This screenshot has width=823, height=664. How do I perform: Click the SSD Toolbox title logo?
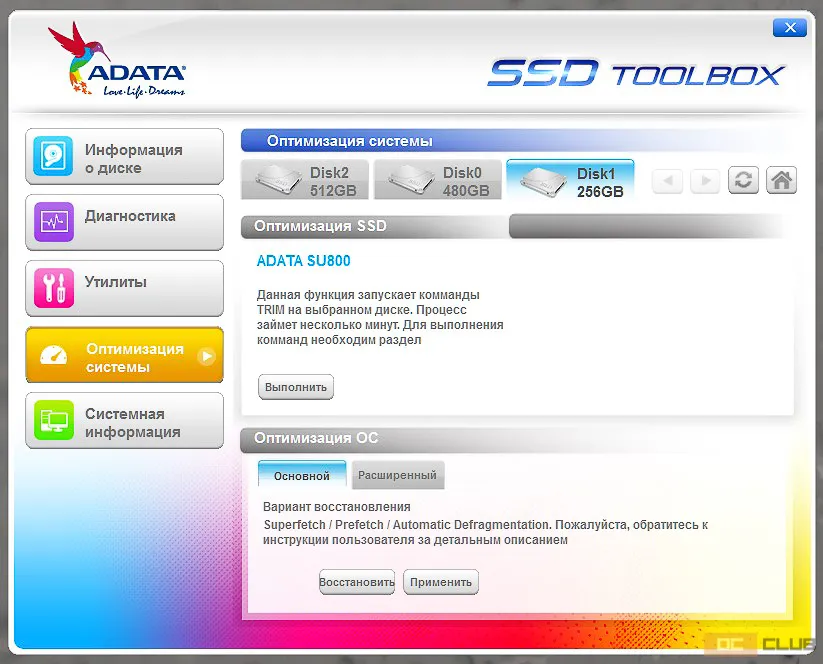[636, 73]
